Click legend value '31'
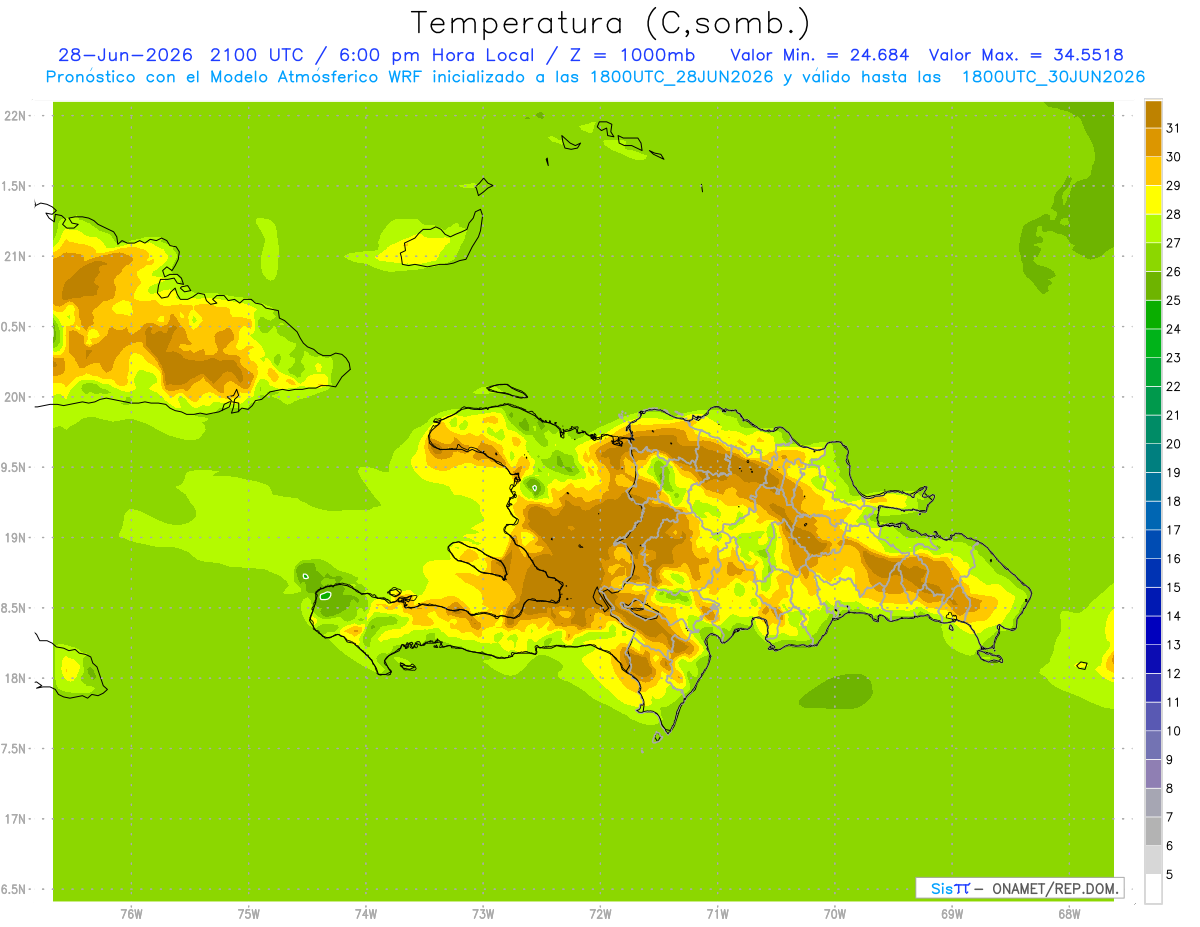 tap(1174, 128)
